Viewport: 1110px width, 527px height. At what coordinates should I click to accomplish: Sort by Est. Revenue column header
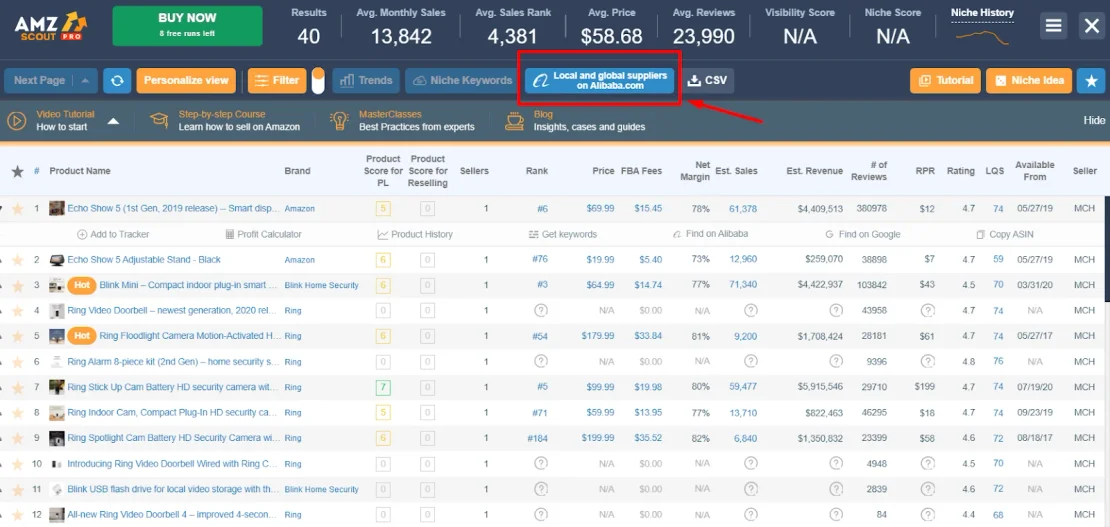pos(815,171)
